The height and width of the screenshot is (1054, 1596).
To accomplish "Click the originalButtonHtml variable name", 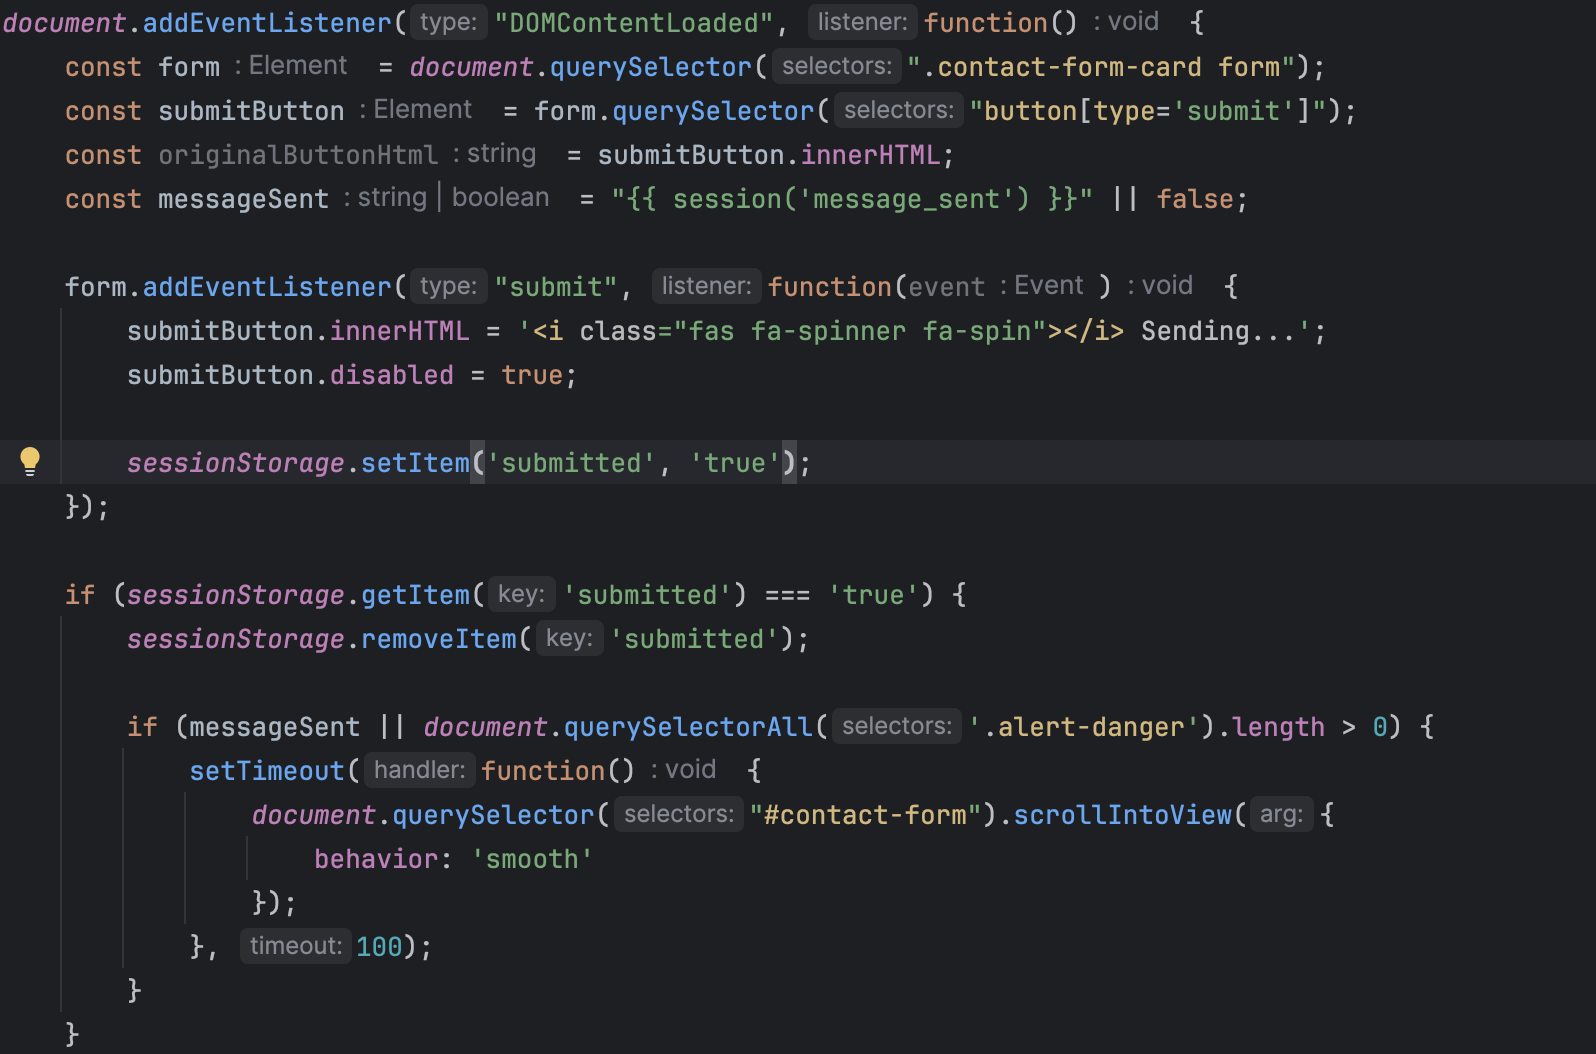I will (x=298, y=155).
